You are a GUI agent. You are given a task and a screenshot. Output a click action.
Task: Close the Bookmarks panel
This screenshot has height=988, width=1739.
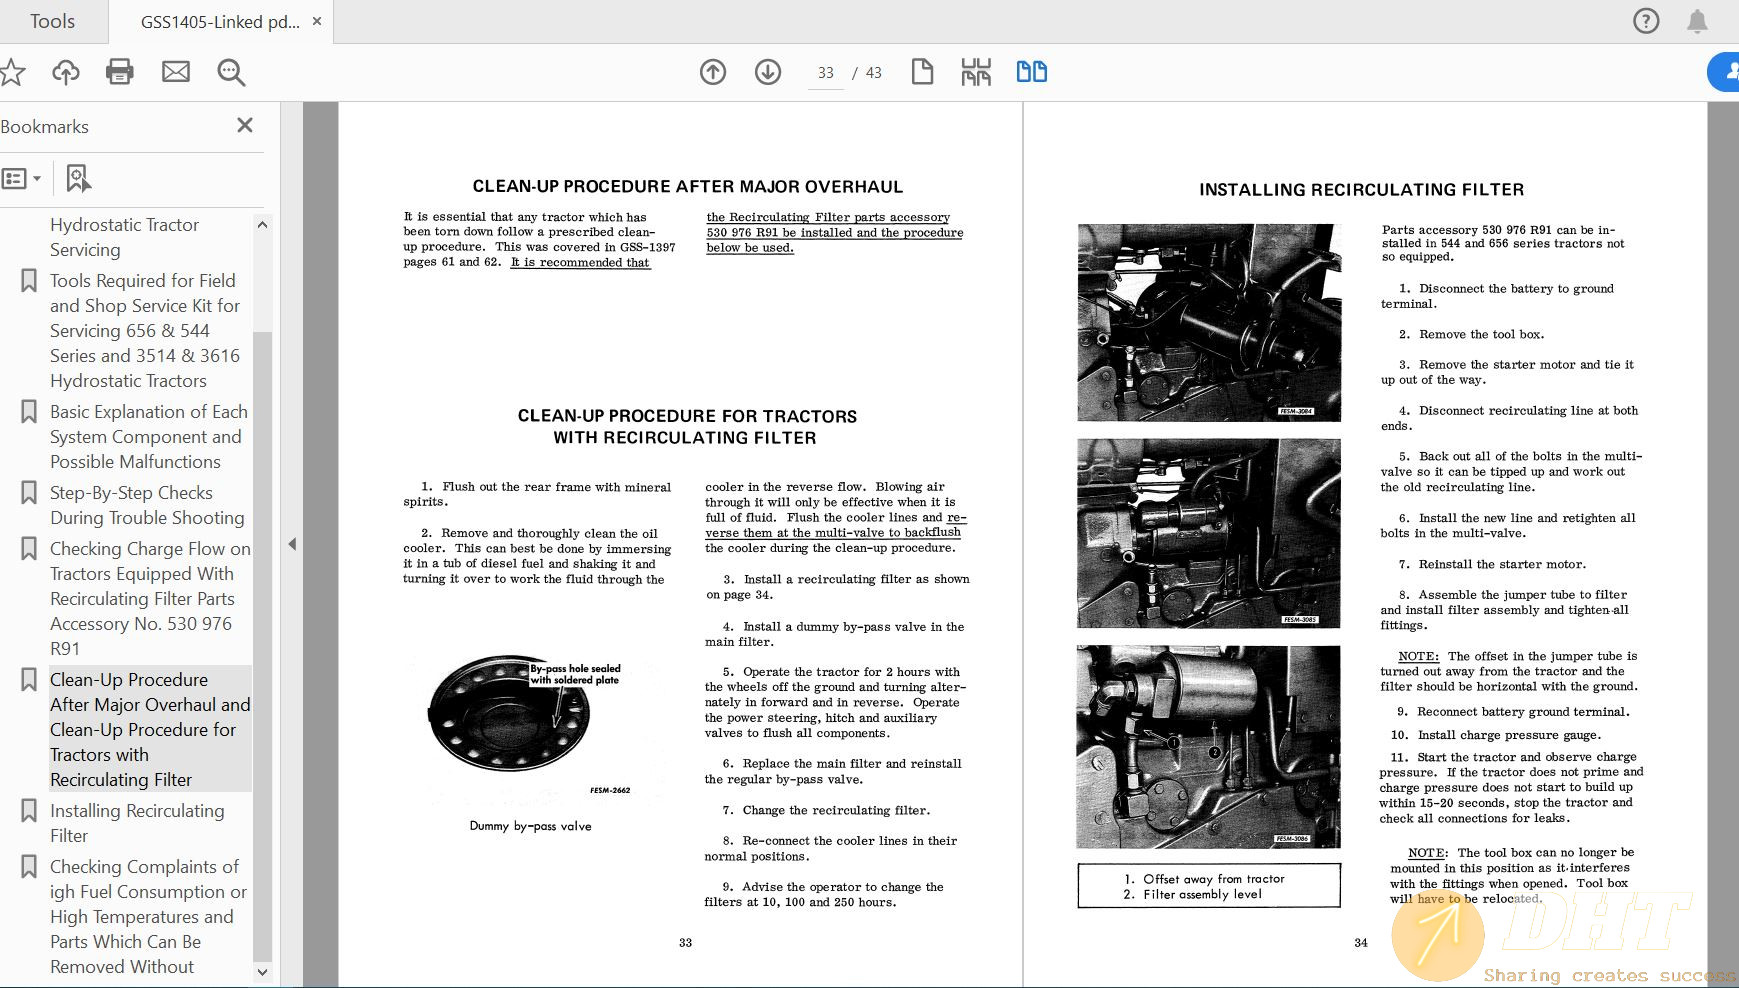tap(244, 125)
